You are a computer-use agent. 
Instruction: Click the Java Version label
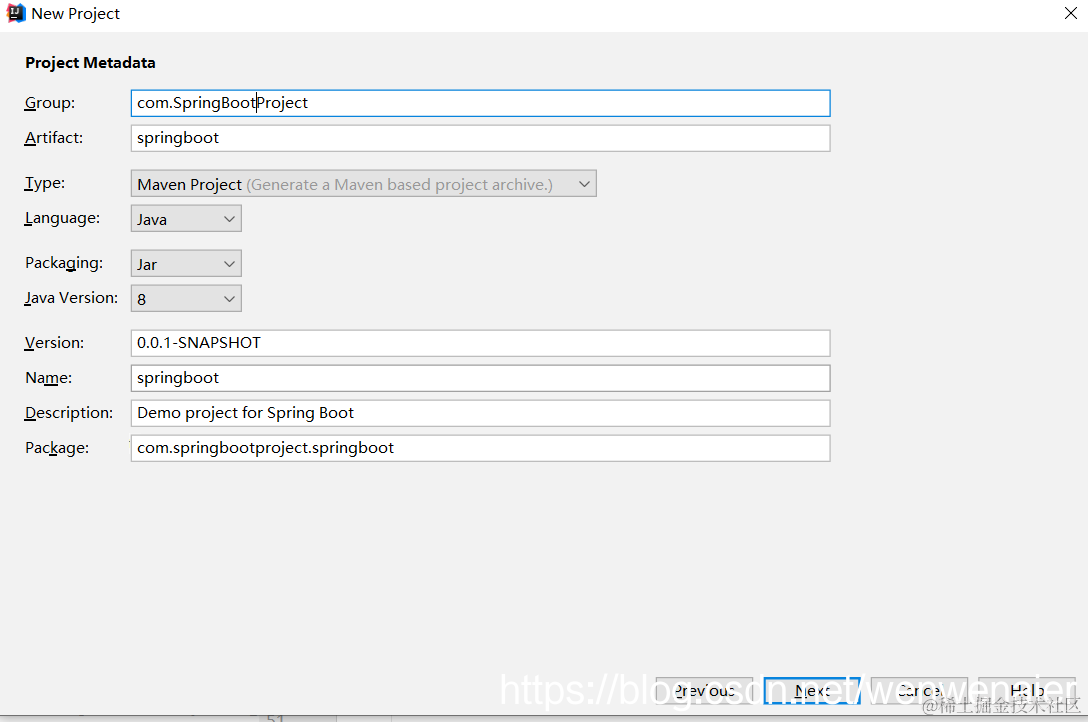pos(71,298)
